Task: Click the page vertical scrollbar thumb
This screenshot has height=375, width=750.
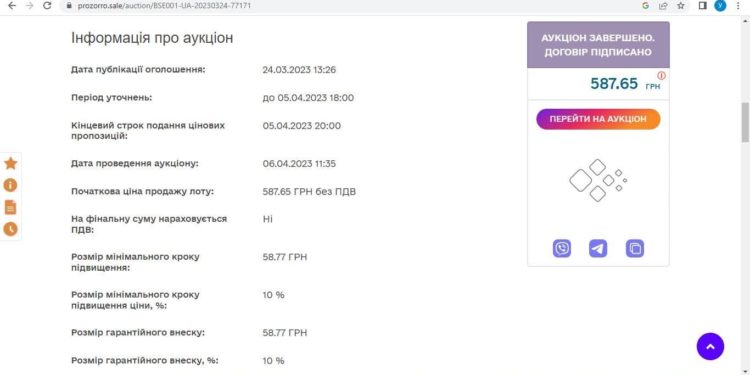Action: (x=745, y=122)
